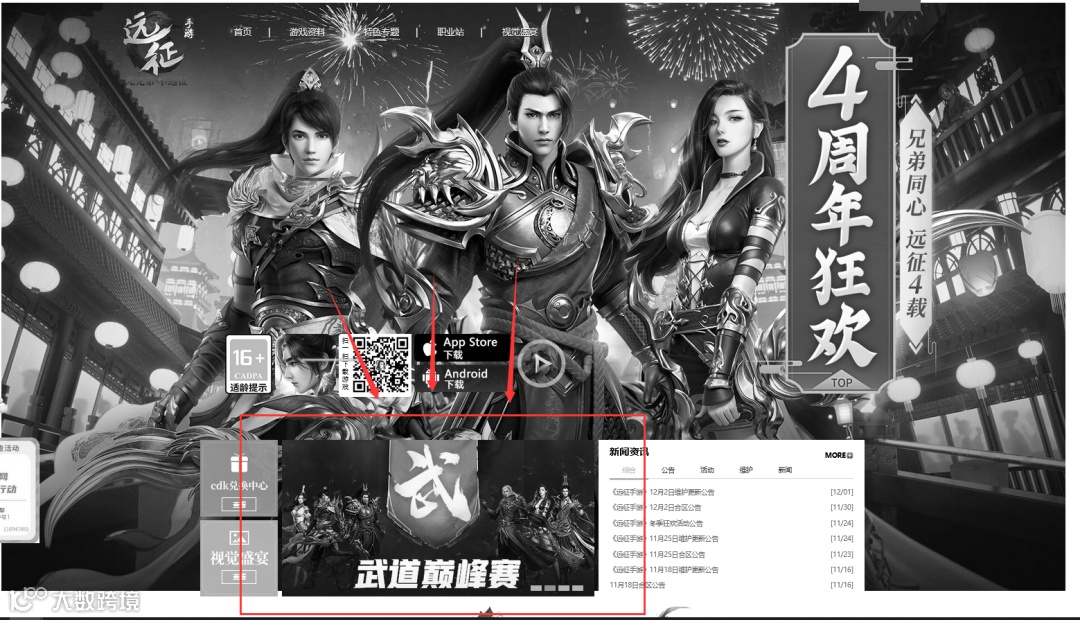Click the [12/01] date in the news list
This screenshot has width=1080, height=620.
coord(842,493)
